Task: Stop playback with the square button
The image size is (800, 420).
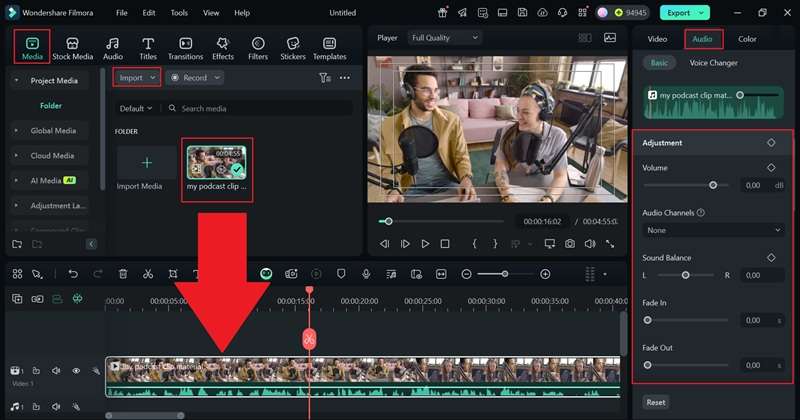Action: [x=445, y=244]
